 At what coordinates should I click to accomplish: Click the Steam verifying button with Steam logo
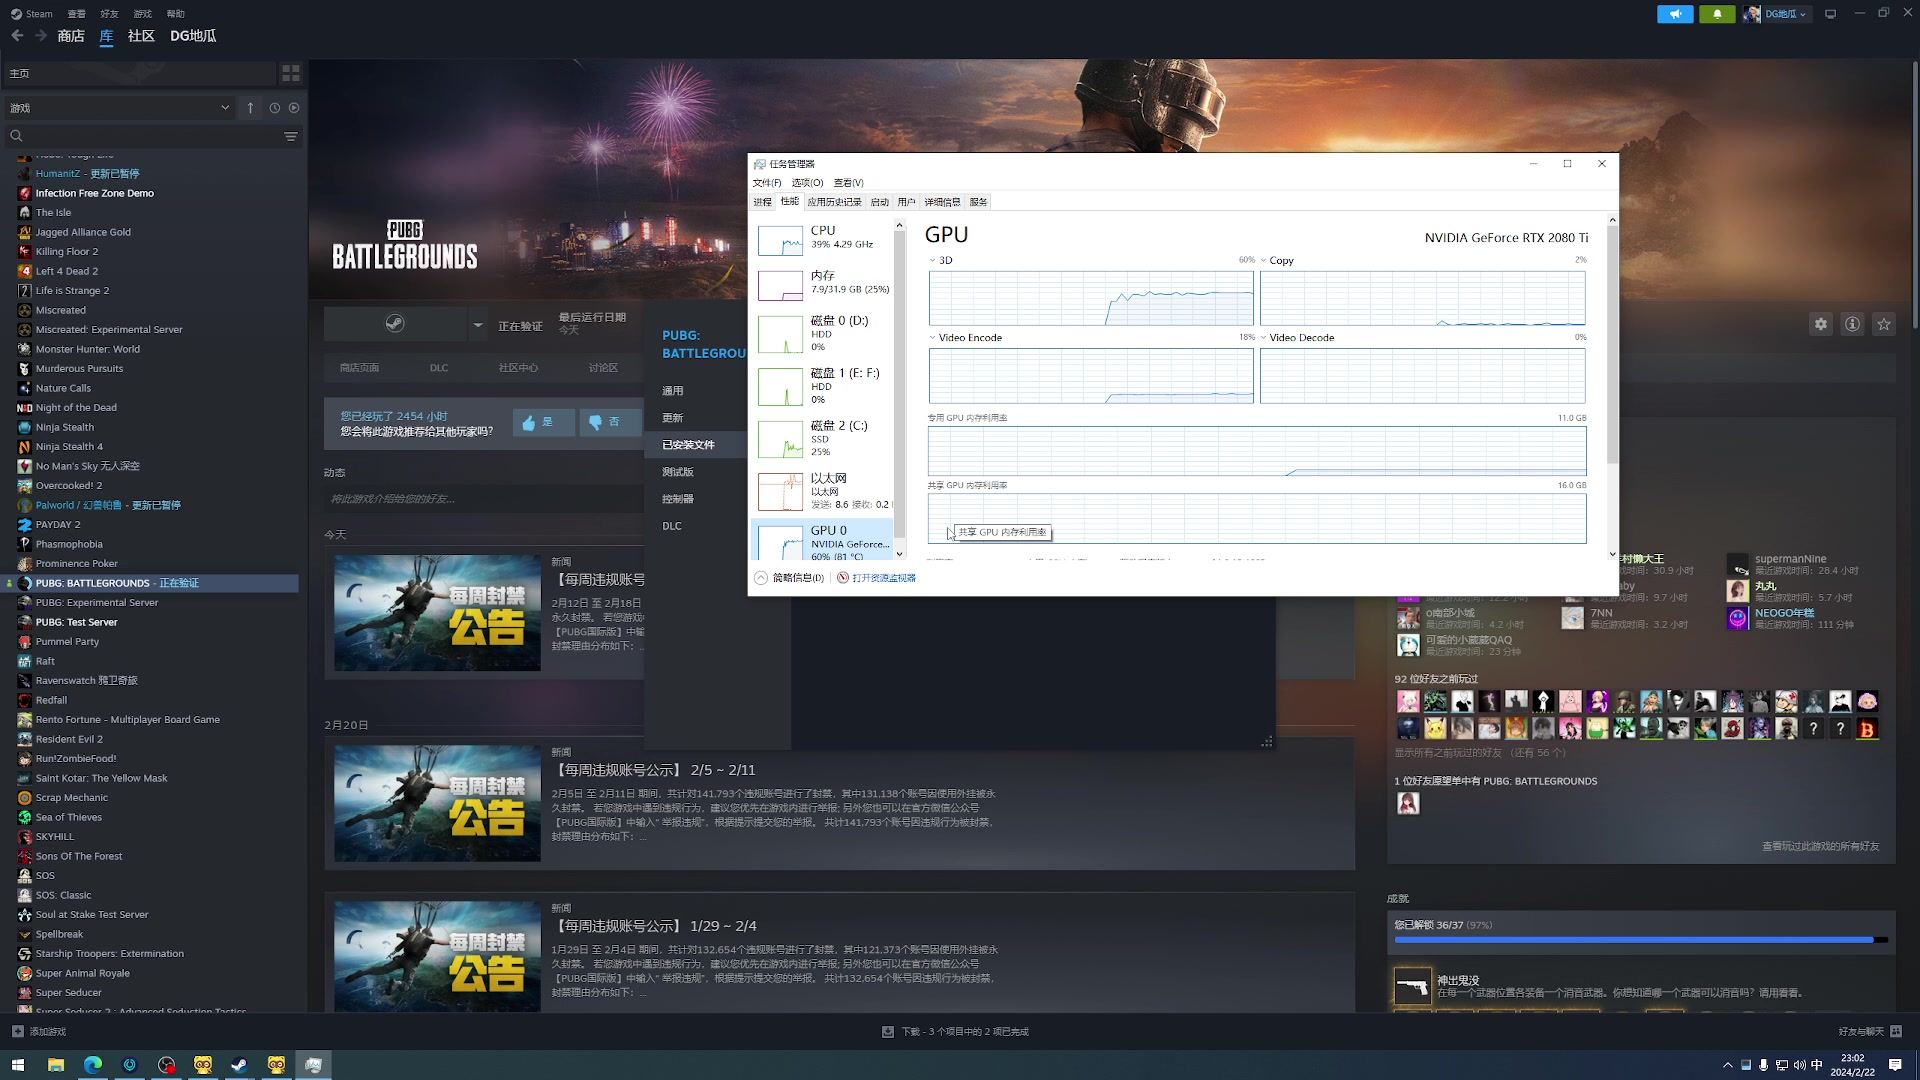395,324
